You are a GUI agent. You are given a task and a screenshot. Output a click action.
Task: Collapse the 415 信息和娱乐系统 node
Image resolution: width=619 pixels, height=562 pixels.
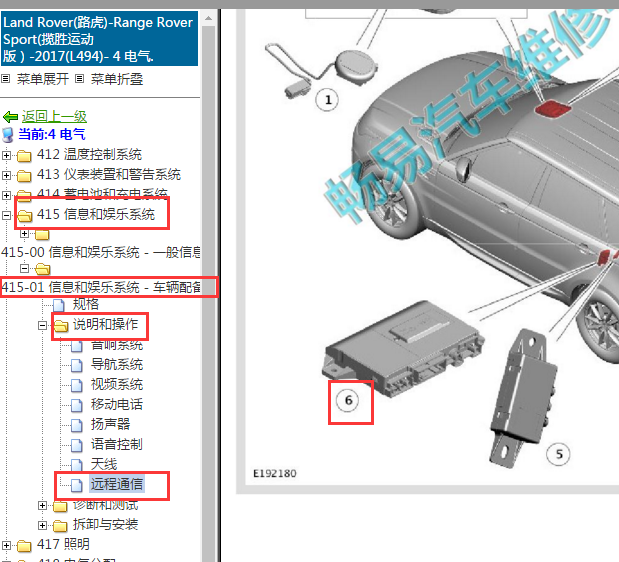pos(6,215)
